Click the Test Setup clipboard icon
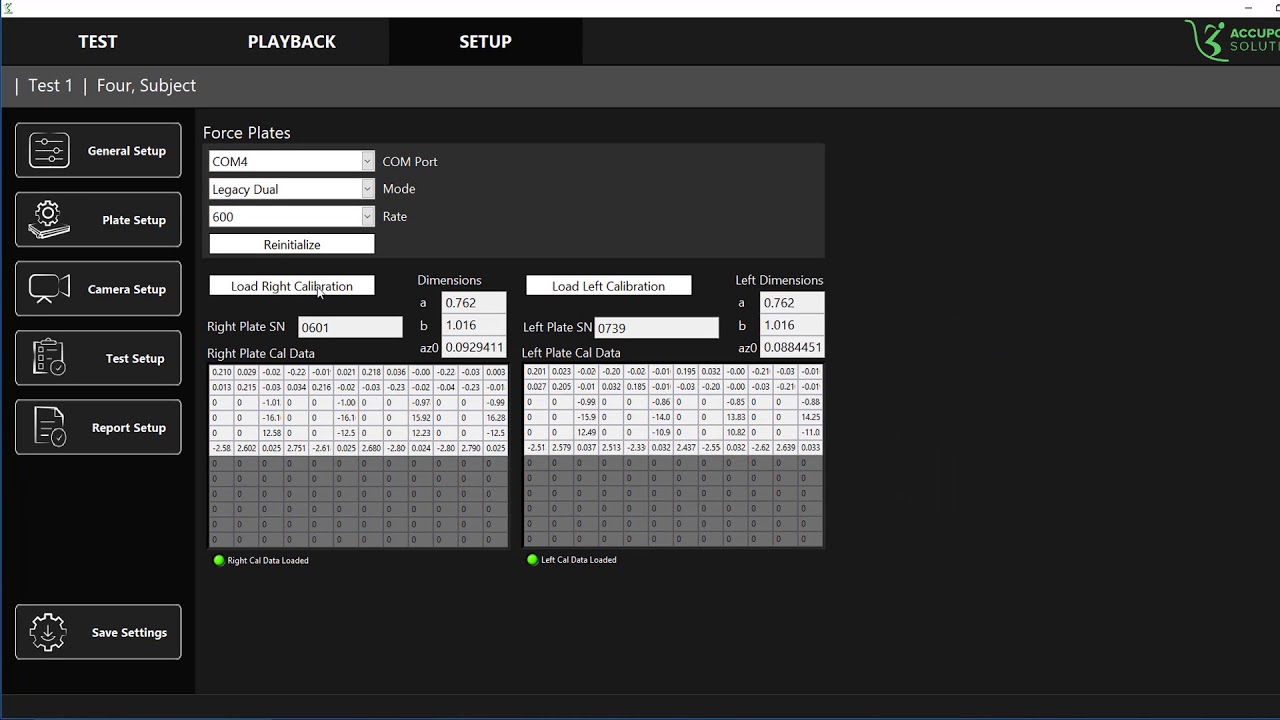The height and width of the screenshot is (720, 1280). click(x=49, y=357)
